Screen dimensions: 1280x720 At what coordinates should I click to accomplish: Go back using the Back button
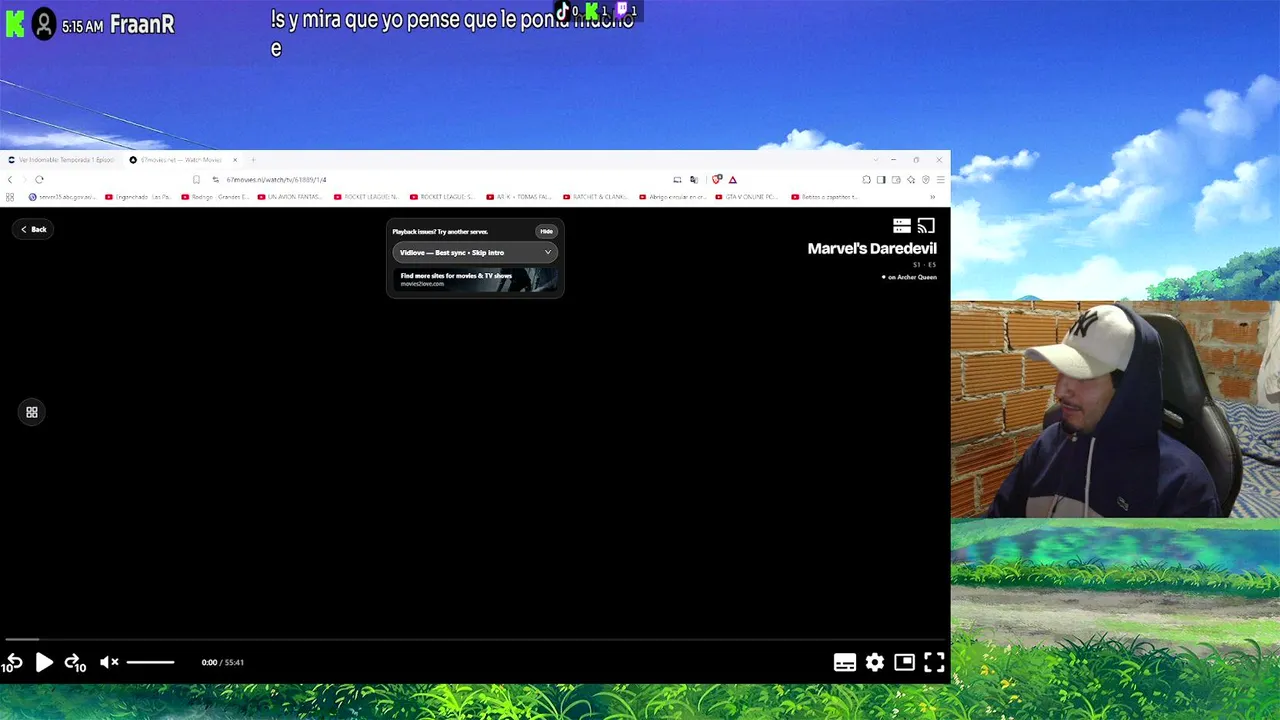pos(34,229)
